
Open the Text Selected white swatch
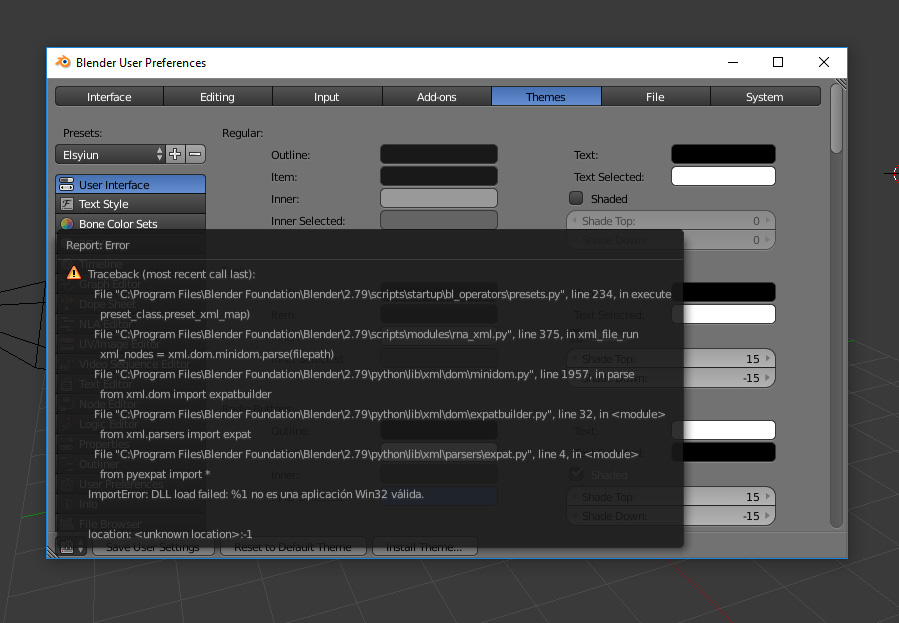click(723, 177)
